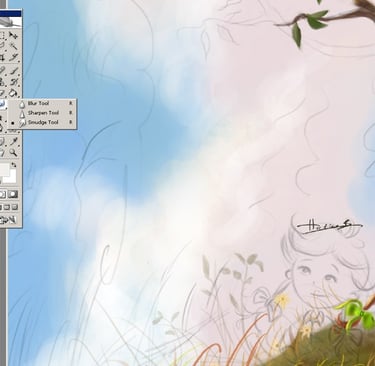Select the Brush tool
The width and height of the screenshot is (375, 366).
[13, 71]
